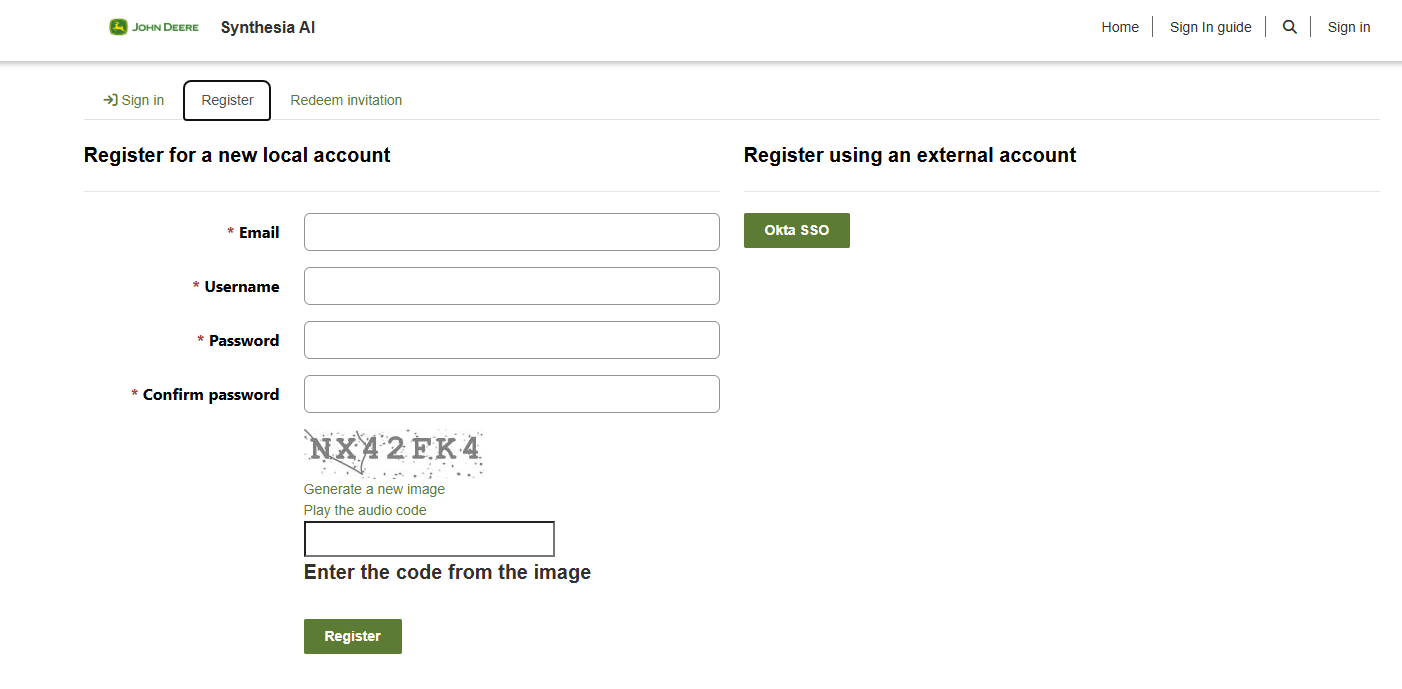Select the Password text box

511,340
